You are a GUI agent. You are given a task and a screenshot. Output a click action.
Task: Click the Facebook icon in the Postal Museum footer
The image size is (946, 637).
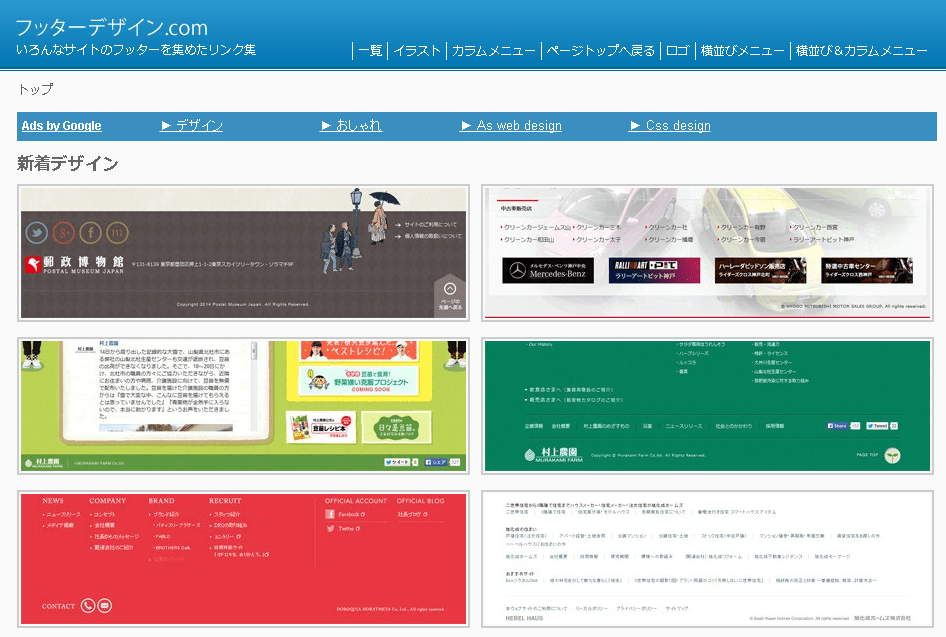[91, 232]
